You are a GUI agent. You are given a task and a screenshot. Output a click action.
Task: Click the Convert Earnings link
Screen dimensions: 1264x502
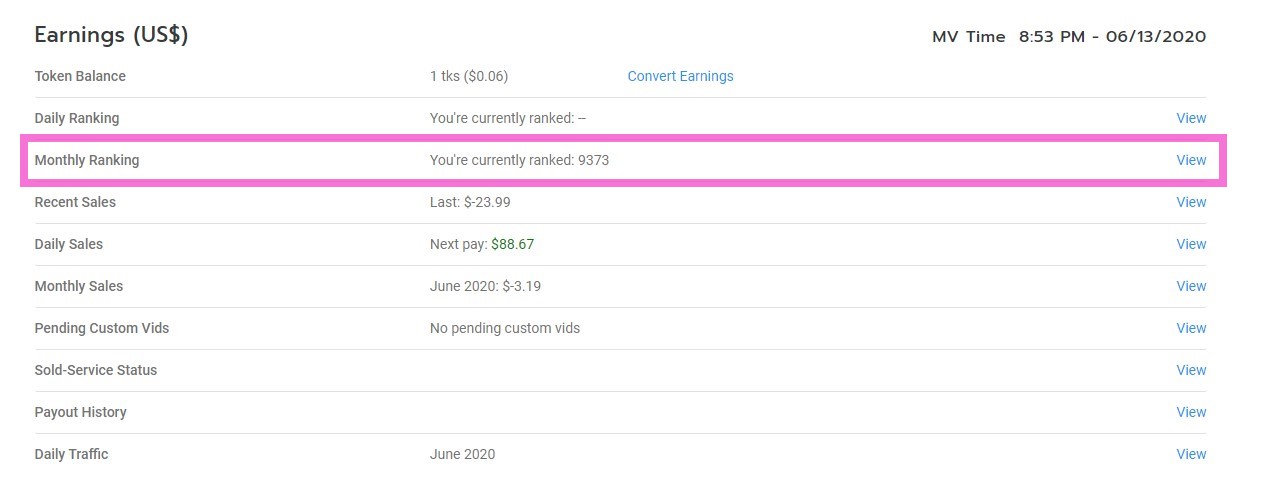pyautogui.click(x=680, y=76)
